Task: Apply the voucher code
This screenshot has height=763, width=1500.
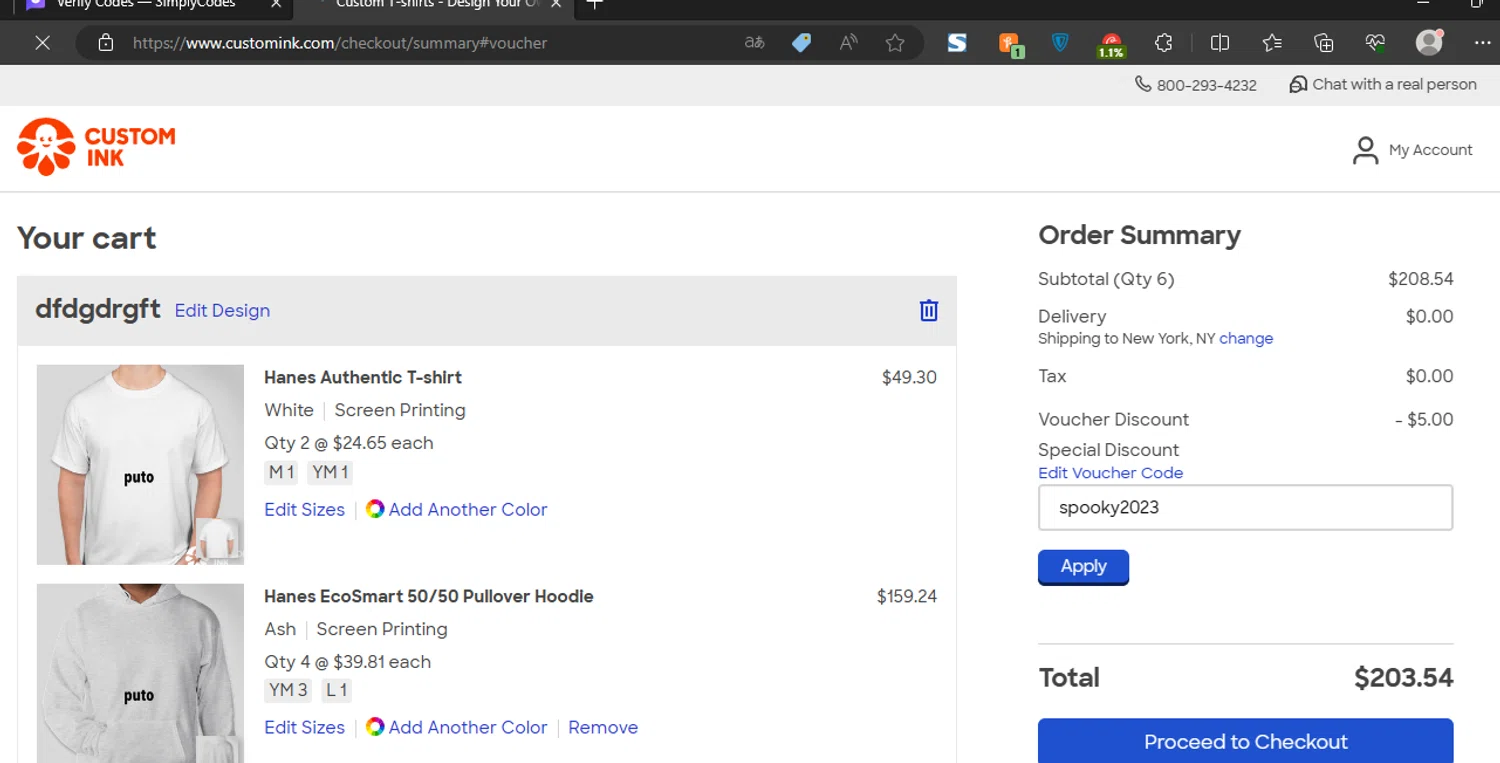Action: click(x=1083, y=566)
